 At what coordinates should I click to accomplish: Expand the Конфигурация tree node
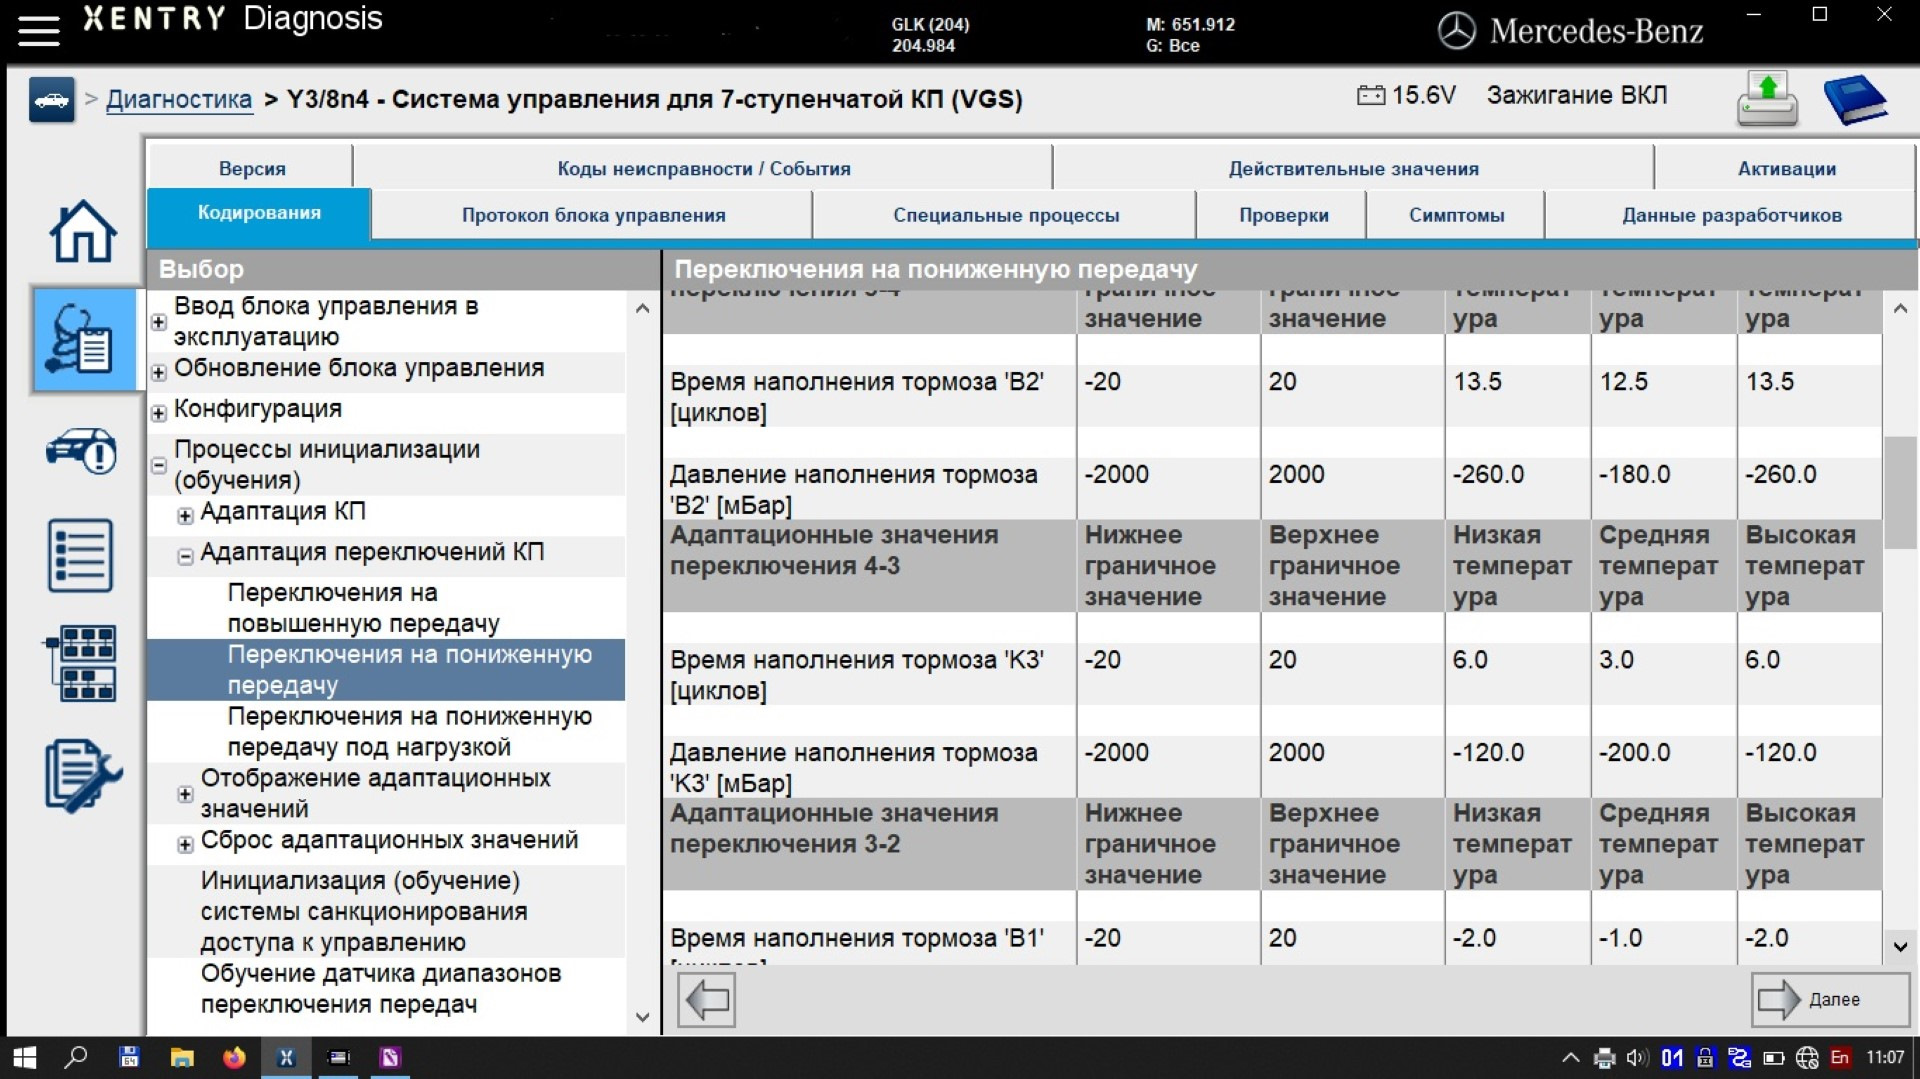[158, 413]
